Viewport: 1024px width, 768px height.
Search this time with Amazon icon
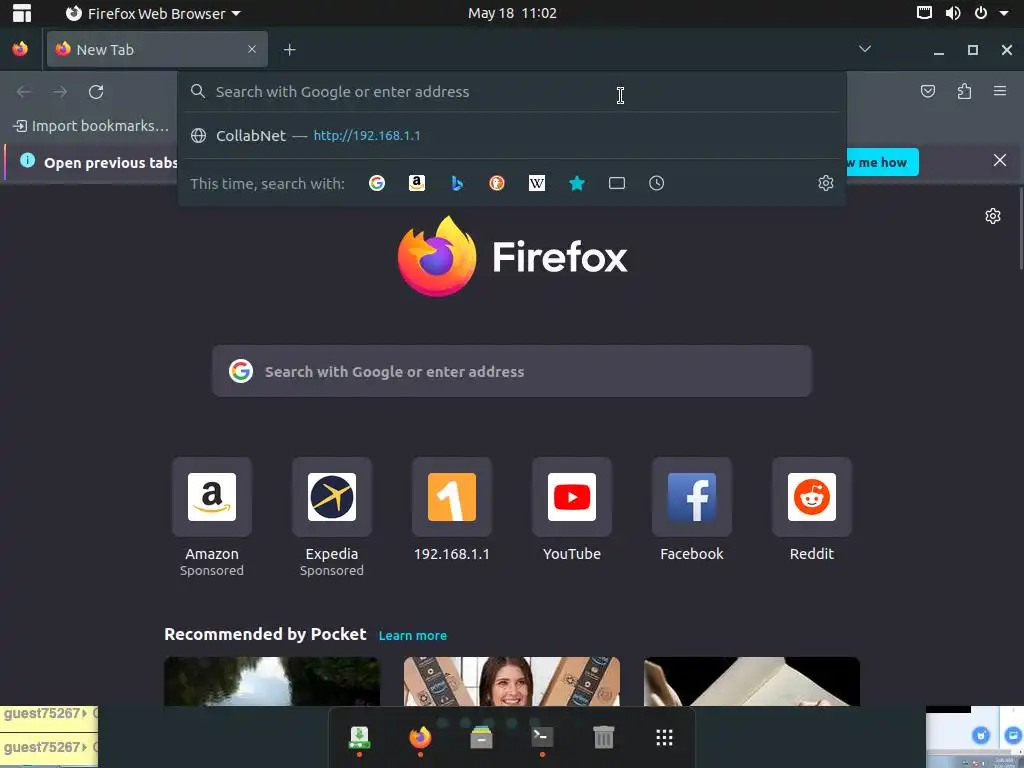[x=417, y=184]
